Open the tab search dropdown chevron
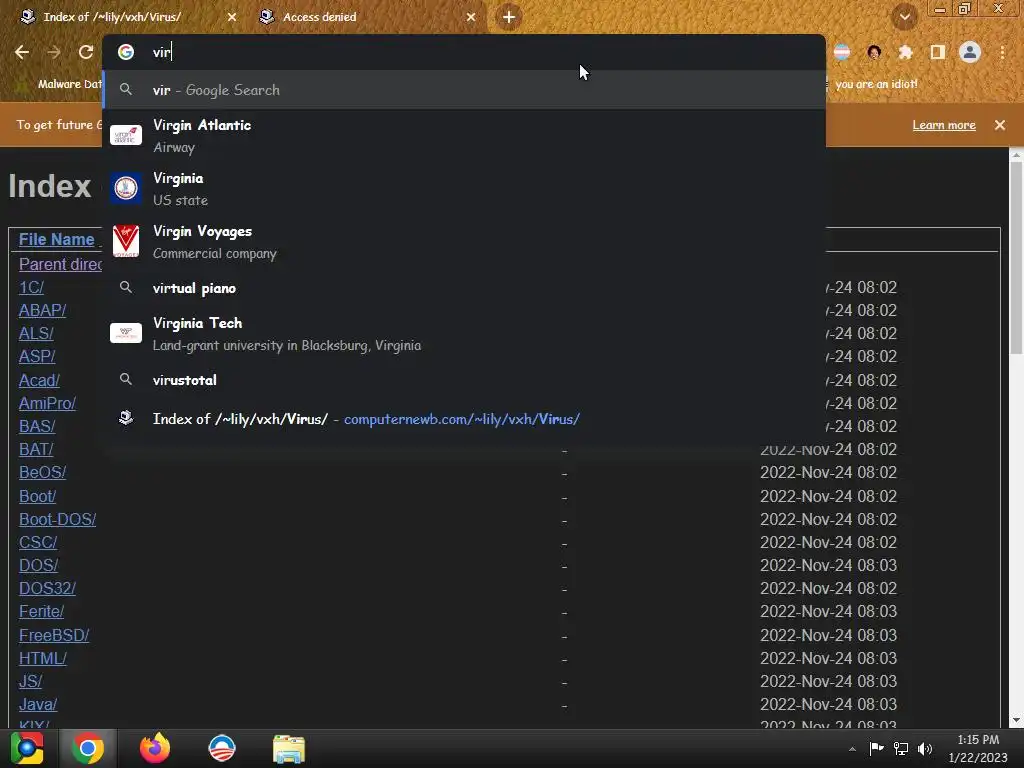This screenshot has height=768, width=1024. point(904,17)
